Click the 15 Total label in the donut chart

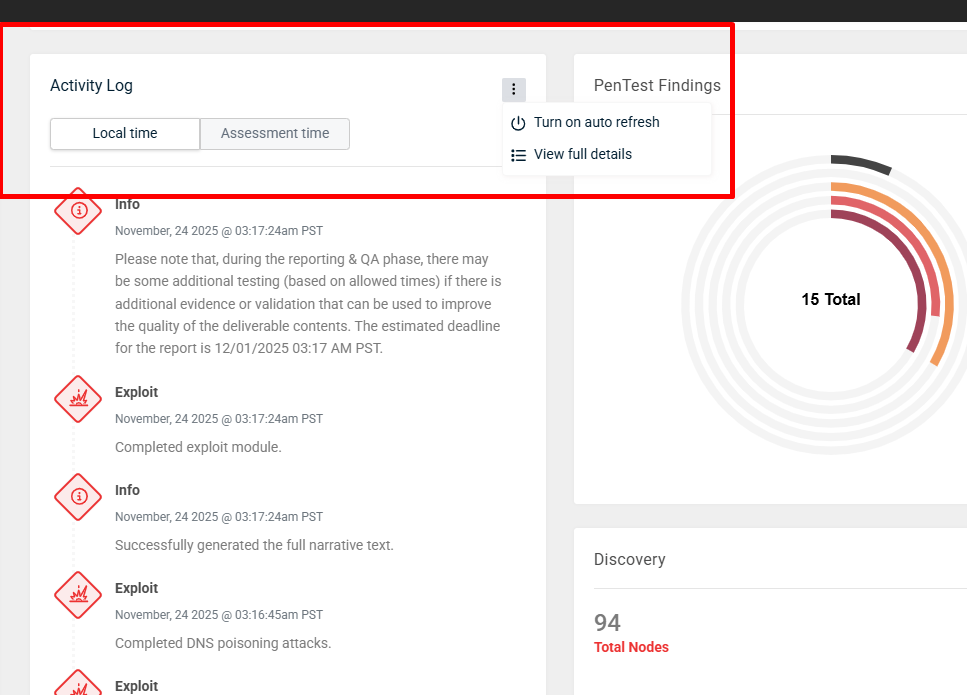click(830, 300)
